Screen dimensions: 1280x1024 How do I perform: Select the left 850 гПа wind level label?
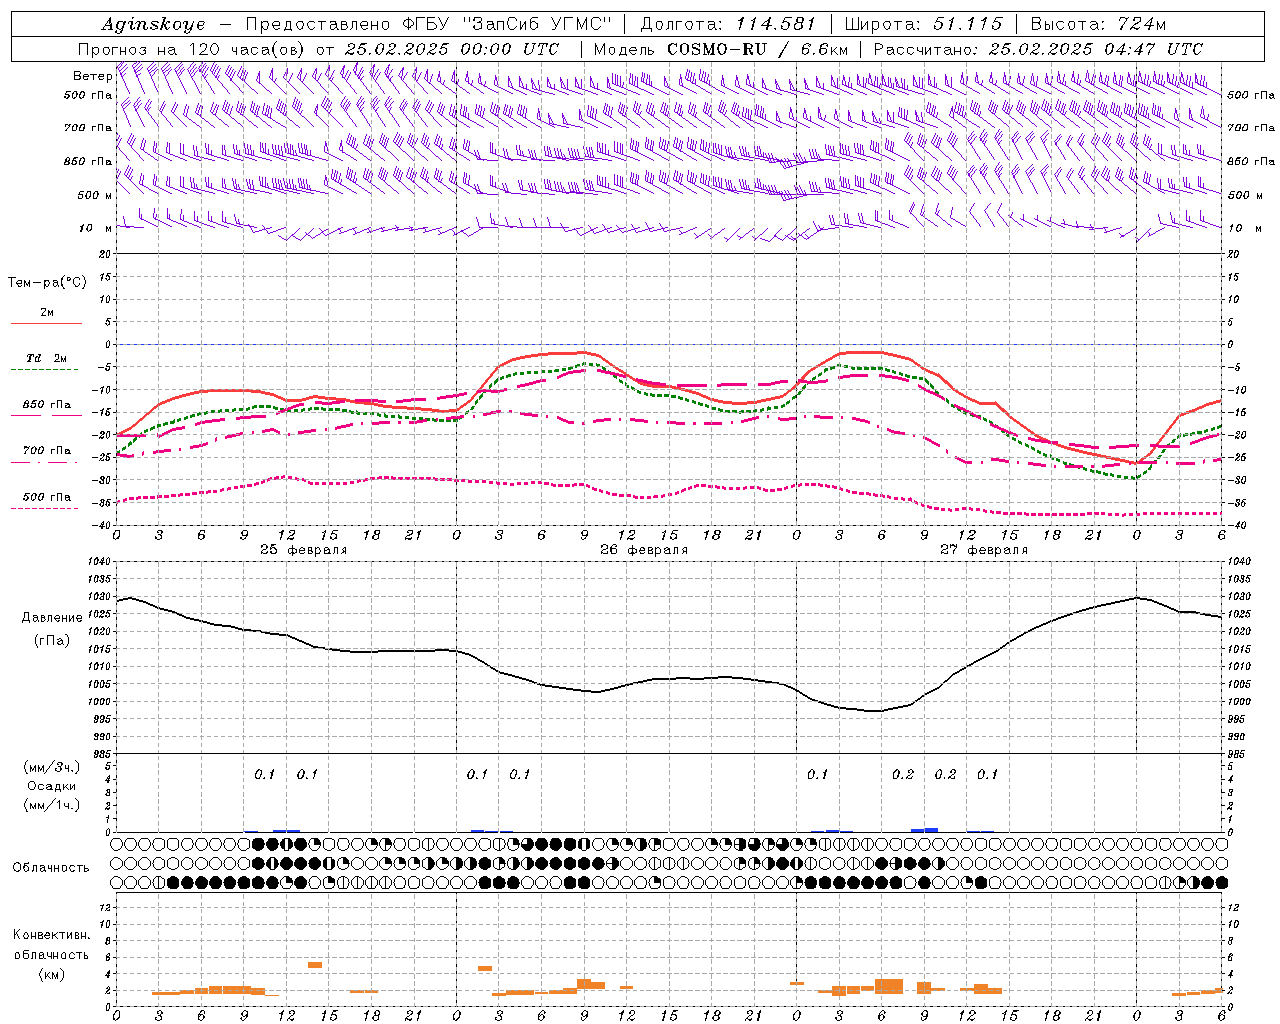coord(88,161)
